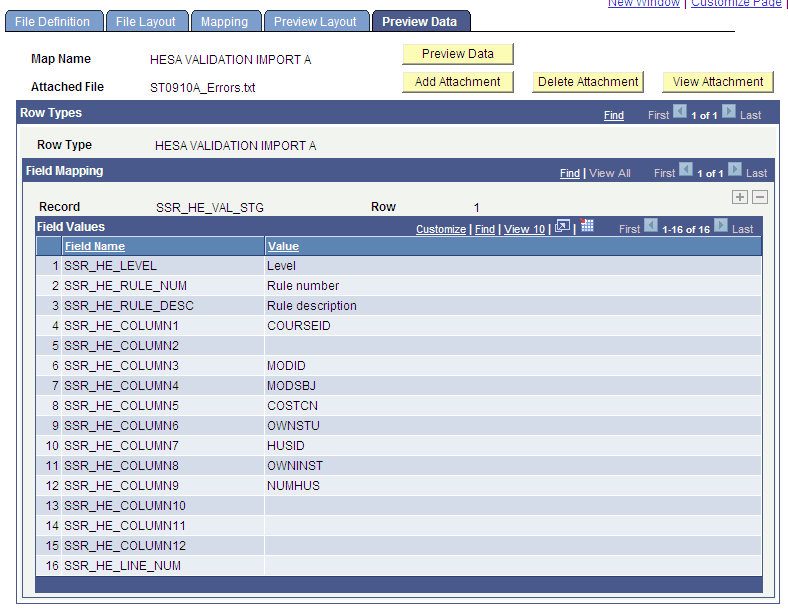This screenshot has height=614, width=788.
Task: Click View 10 link in Field Values
Action: [x=524, y=229]
